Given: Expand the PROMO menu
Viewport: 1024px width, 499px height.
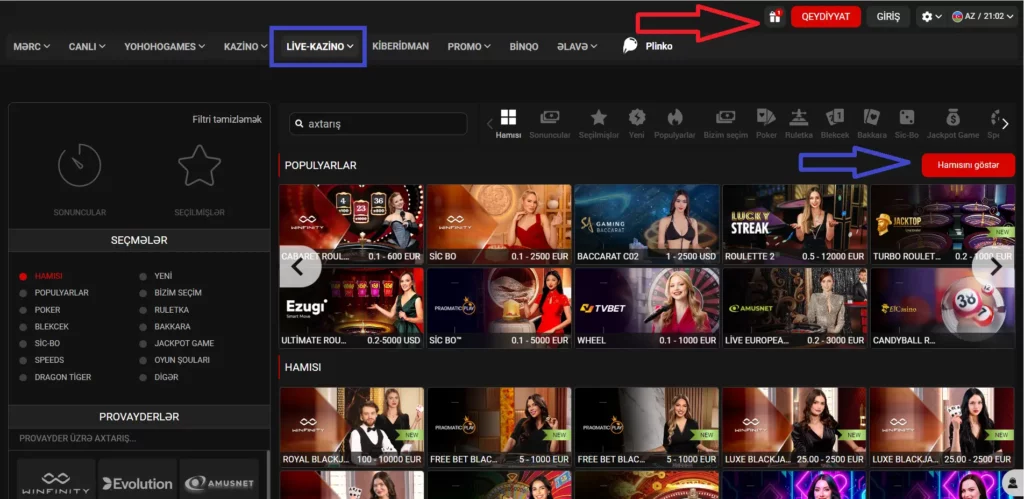Looking at the screenshot, I should pos(469,46).
